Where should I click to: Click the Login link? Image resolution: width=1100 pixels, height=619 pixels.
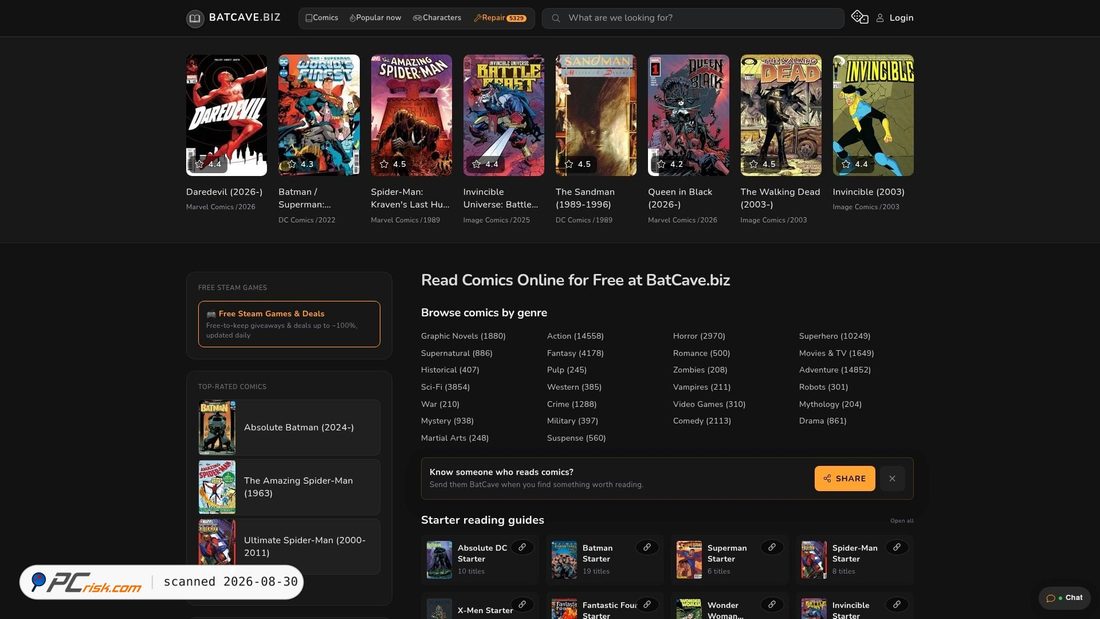901,18
